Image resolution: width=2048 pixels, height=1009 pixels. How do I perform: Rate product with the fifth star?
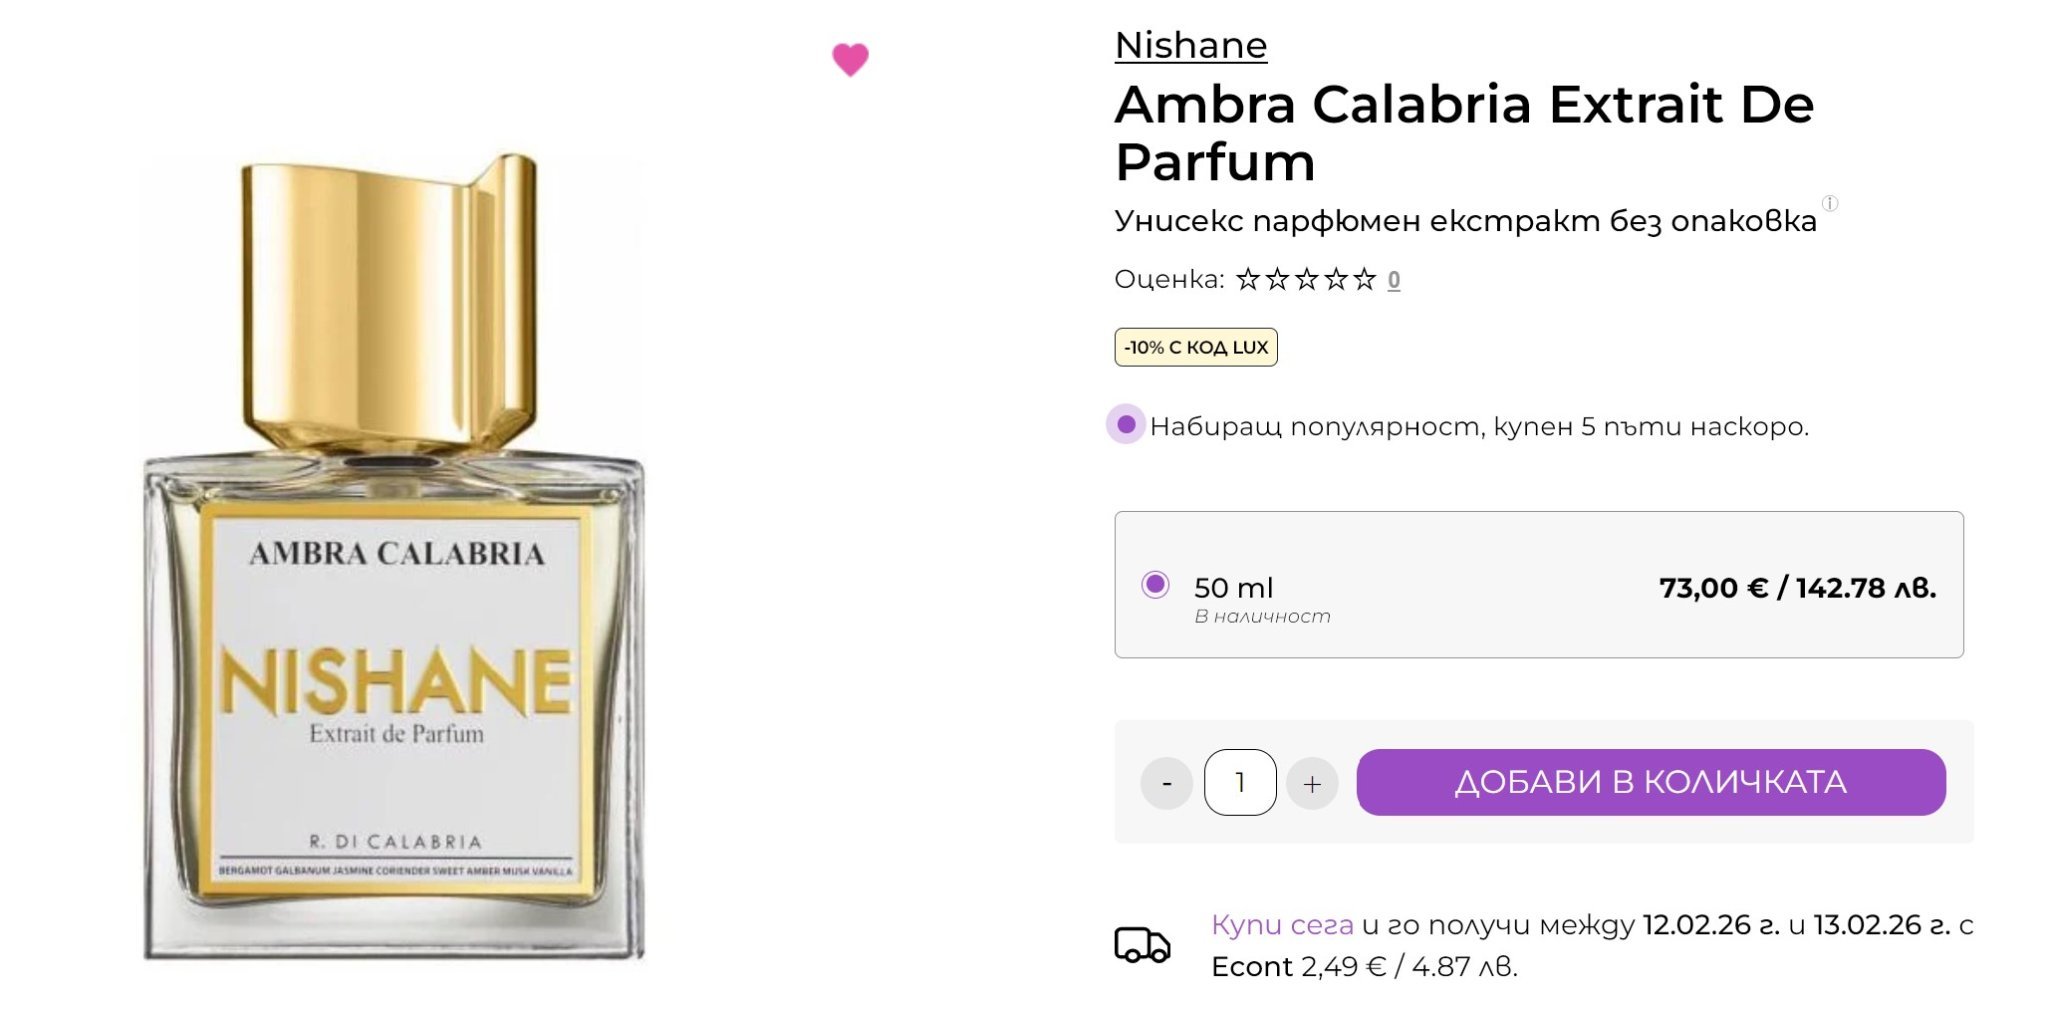[1365, 279]
